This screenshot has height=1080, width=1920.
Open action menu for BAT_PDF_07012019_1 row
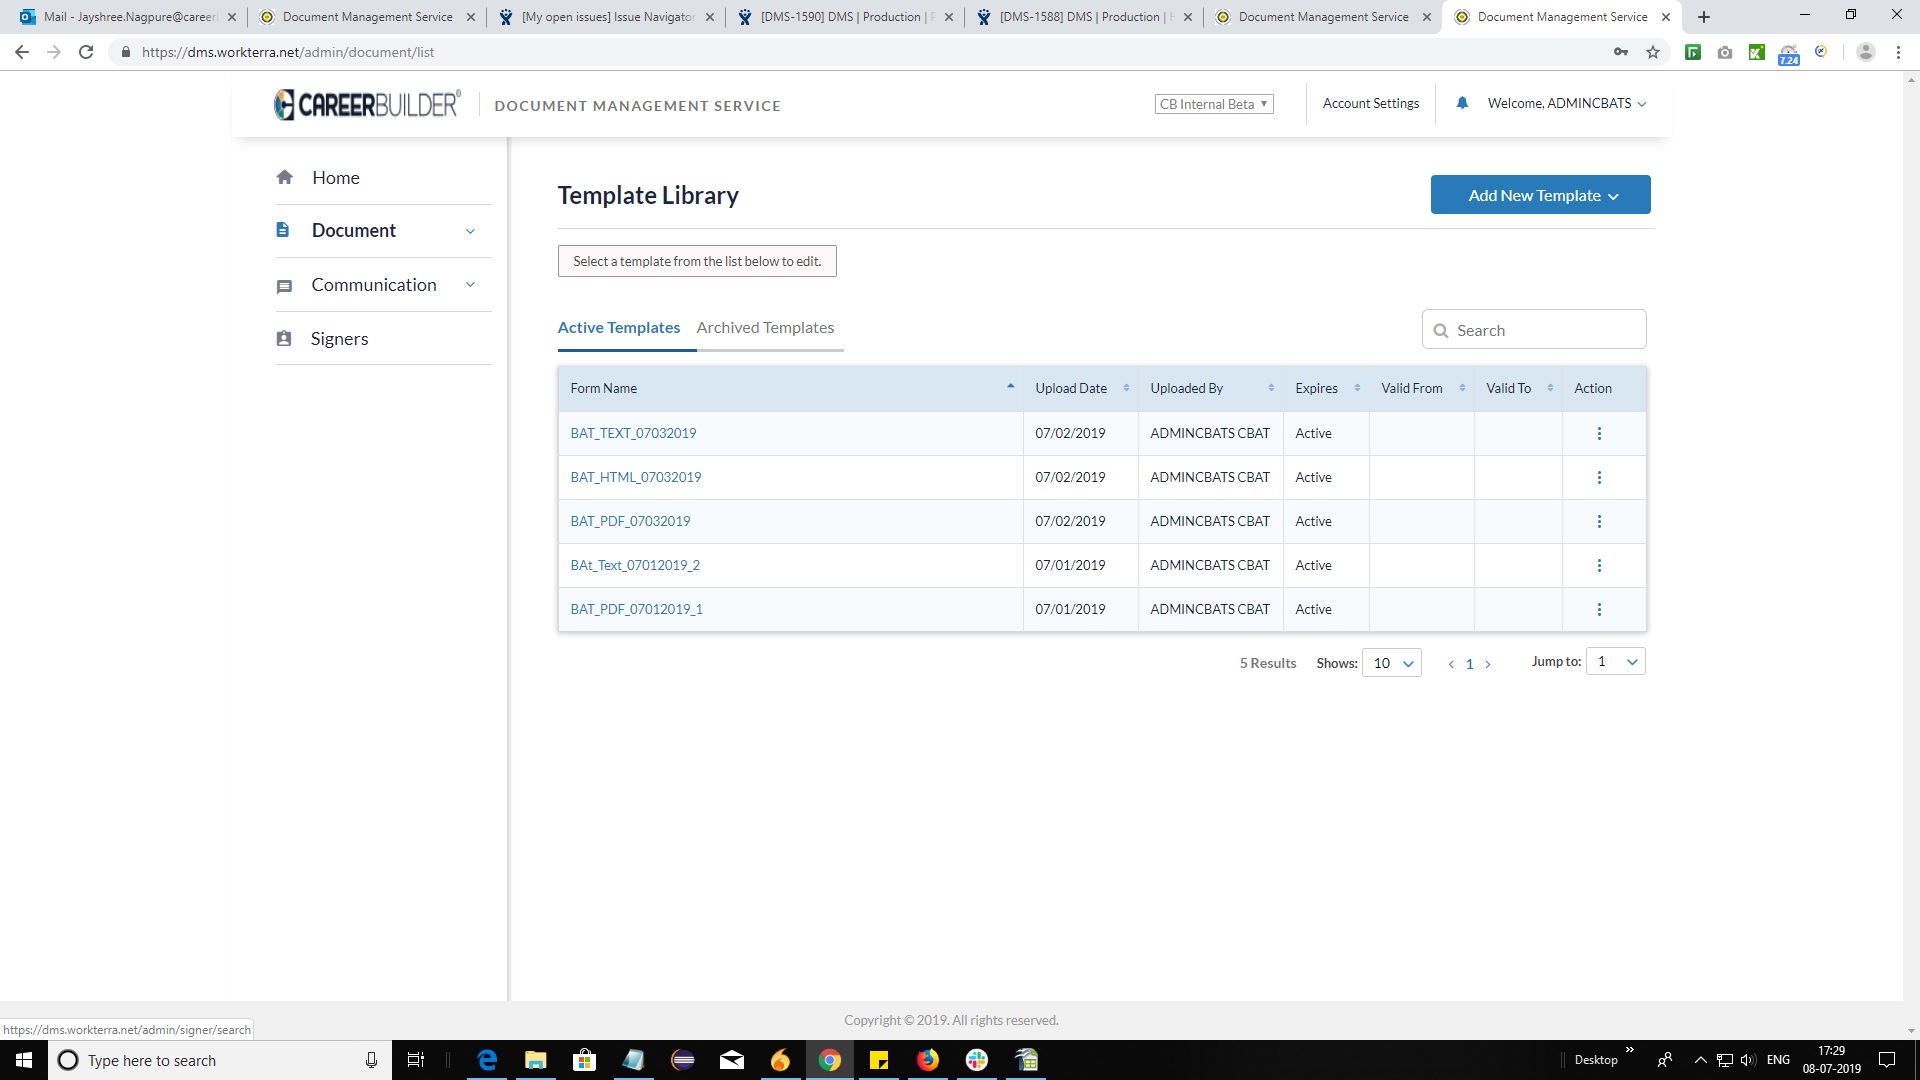coord(1599,609)
